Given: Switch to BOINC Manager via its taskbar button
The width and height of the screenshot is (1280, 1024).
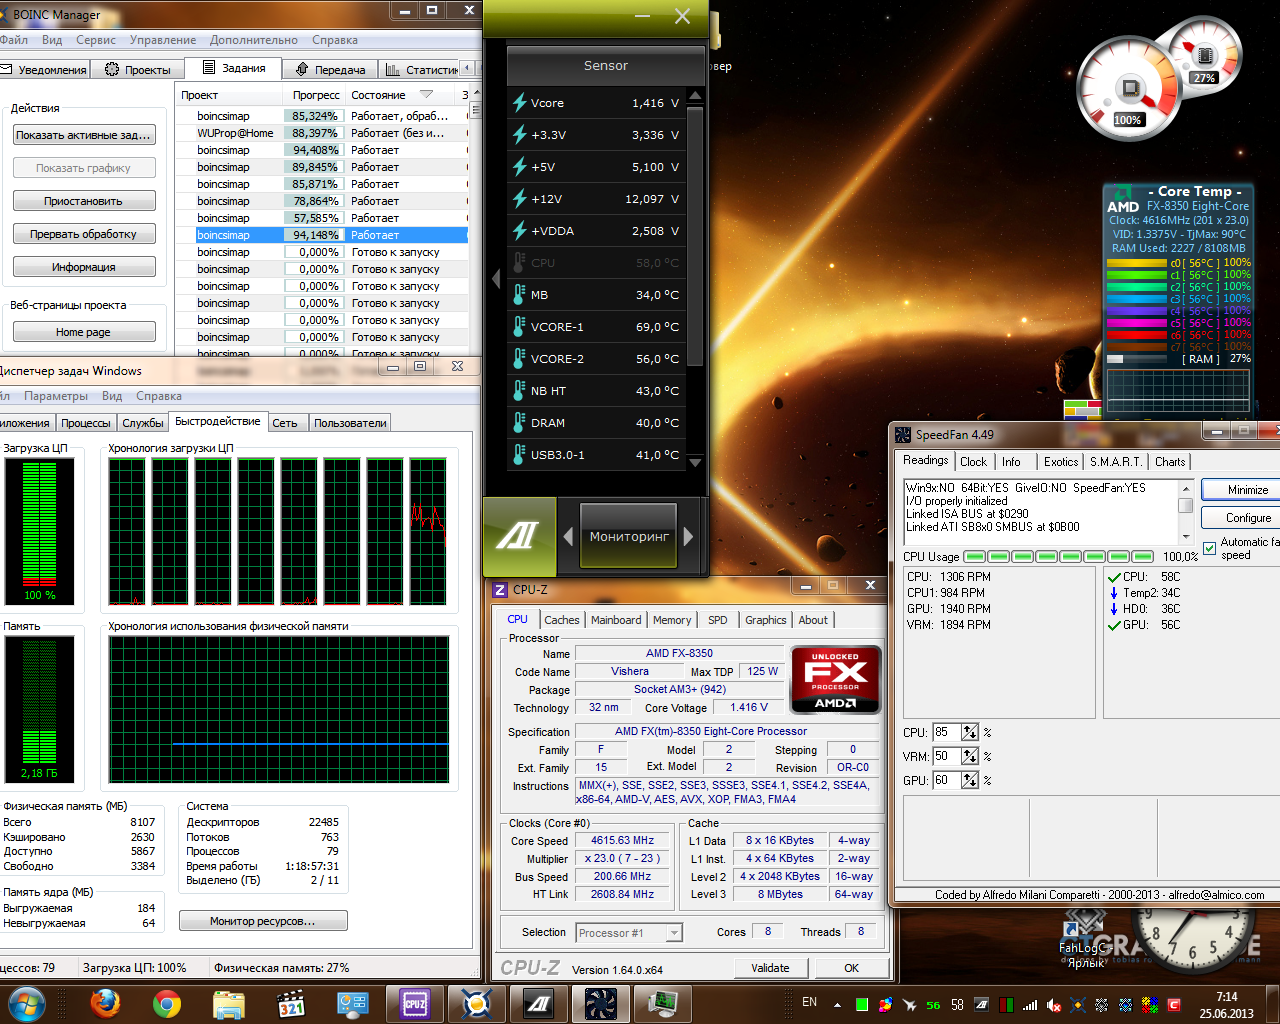Looking at the screenshot, I should (477, 1003).
